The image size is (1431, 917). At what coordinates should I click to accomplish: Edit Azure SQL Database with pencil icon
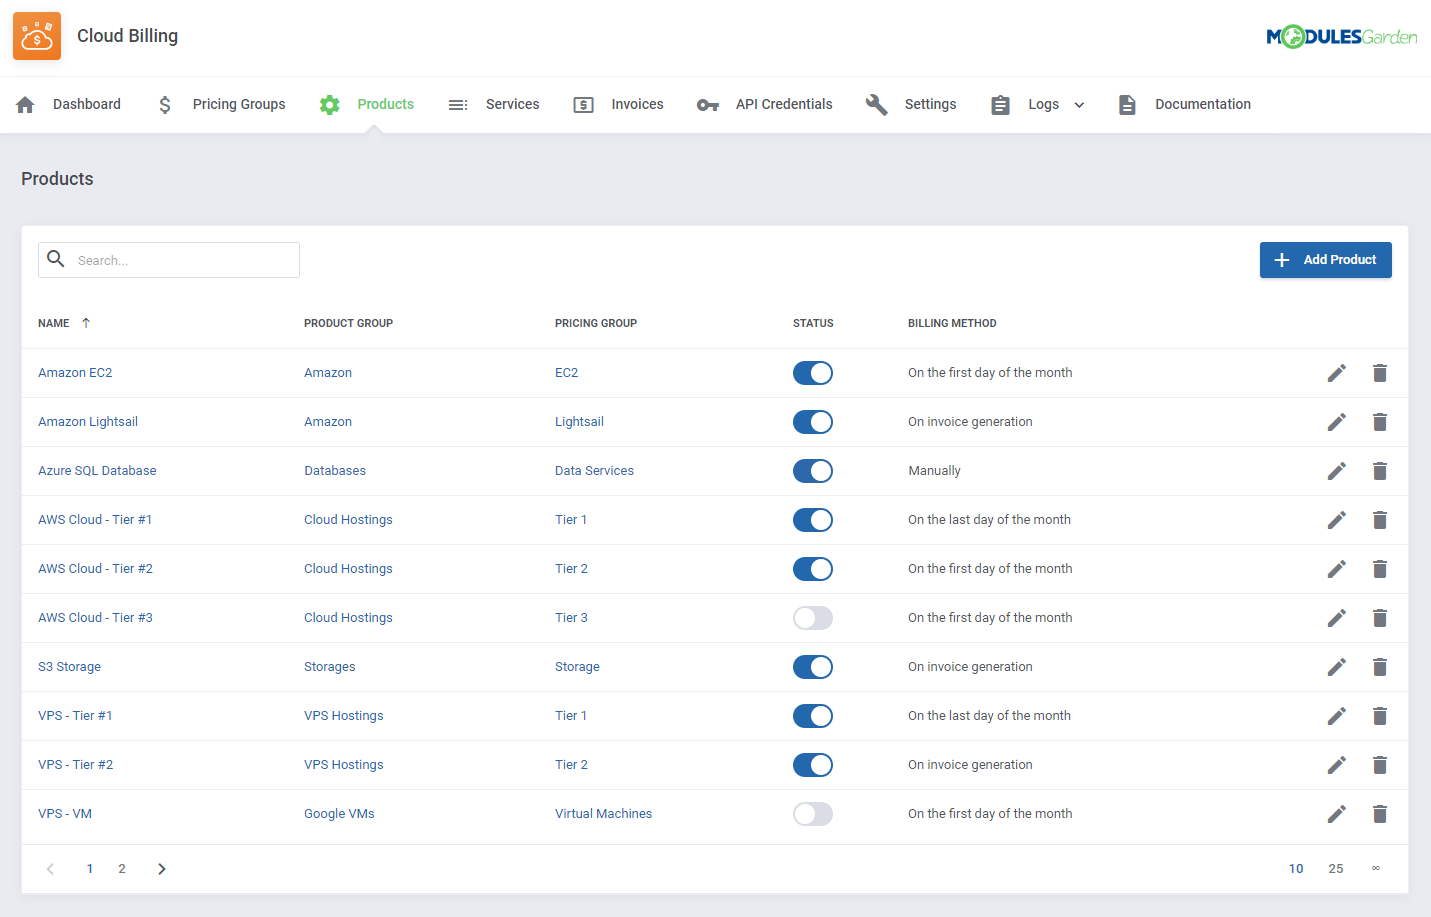pyautogui.click(x=1337, y=471)
